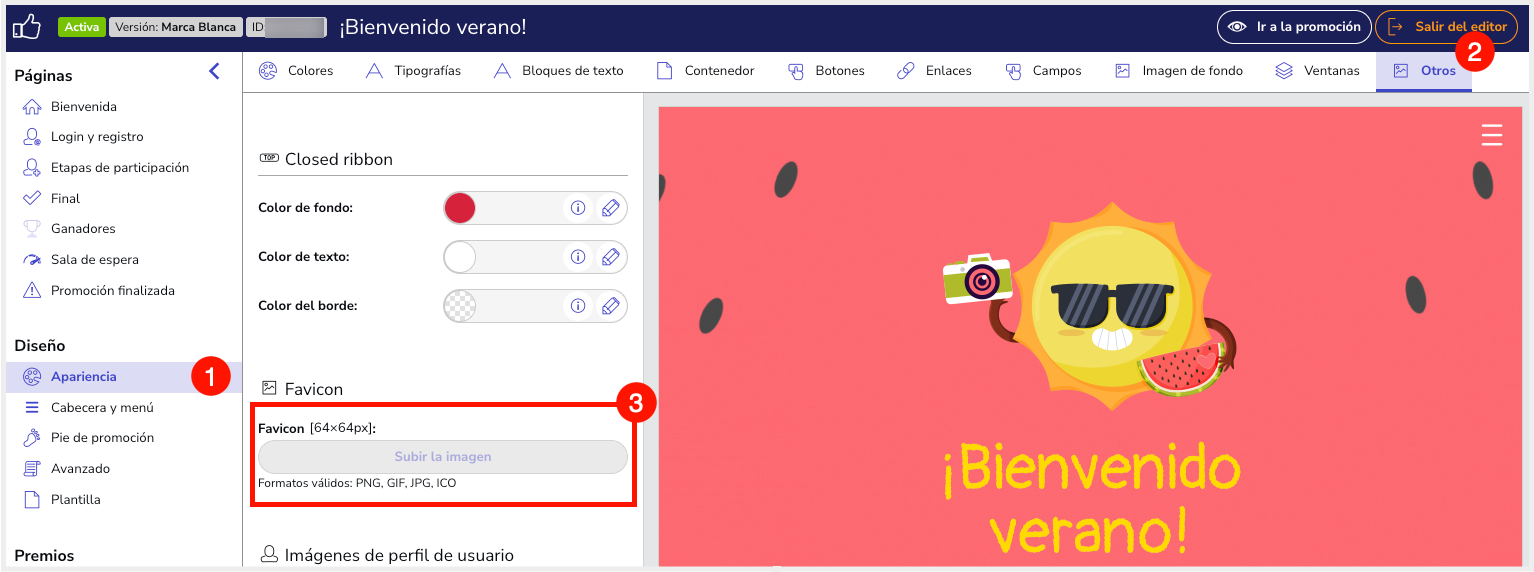Click info icon for Color de texto
1534x572 pixels.
[x=577, y=257]
